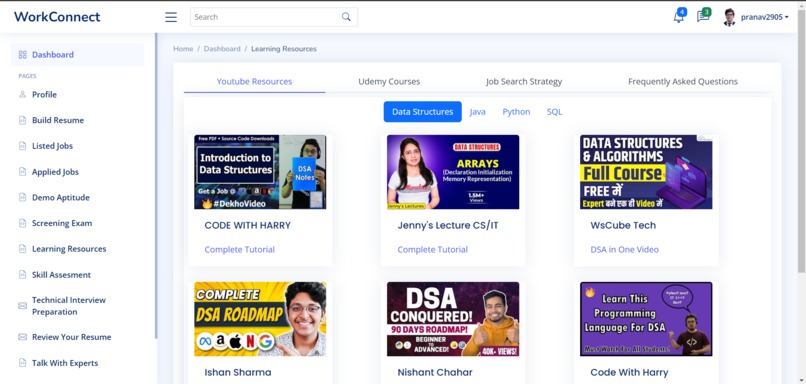
Task: Open Introduction to Data Structures thumbnail
Action: click(x=260, y=172)
